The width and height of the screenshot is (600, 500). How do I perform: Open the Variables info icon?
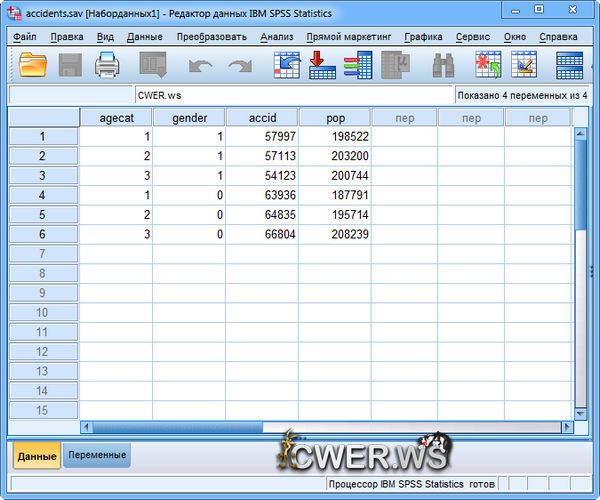(358, 65)
